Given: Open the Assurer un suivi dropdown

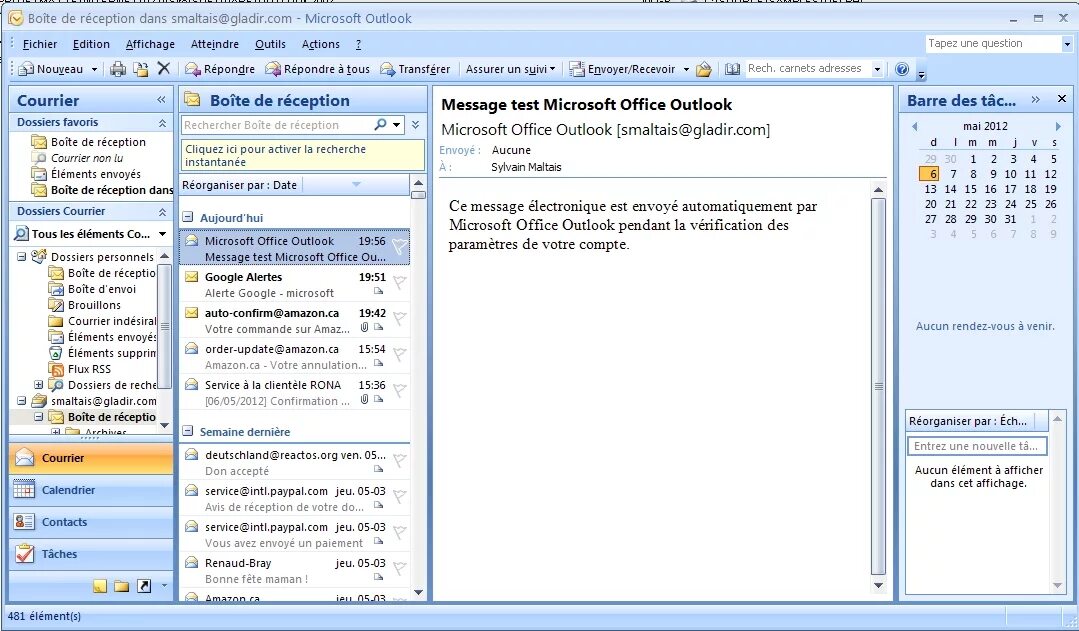Looking at the screenshot, I should [511, 69].
